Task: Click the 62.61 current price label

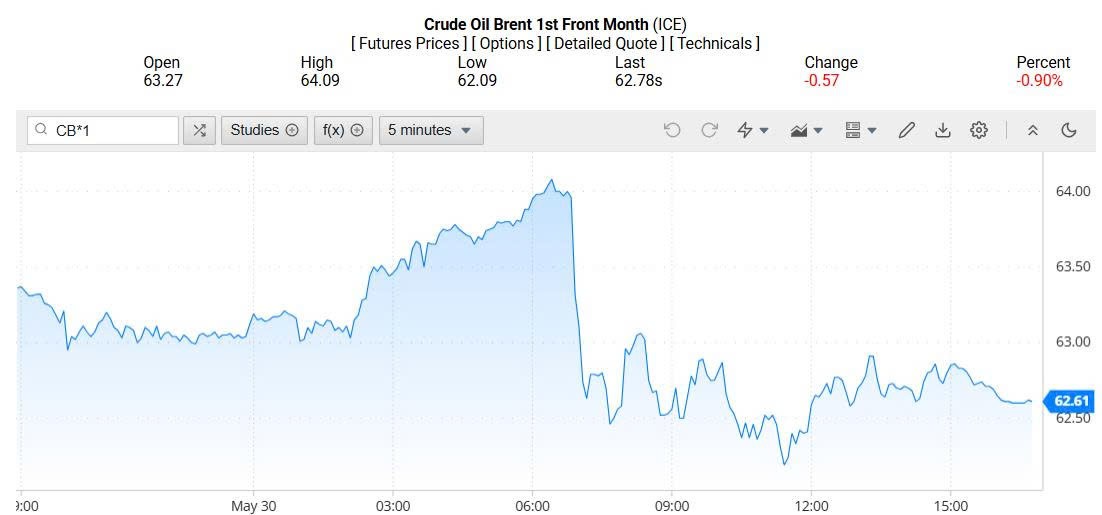Action: [x=1071, y=401]
